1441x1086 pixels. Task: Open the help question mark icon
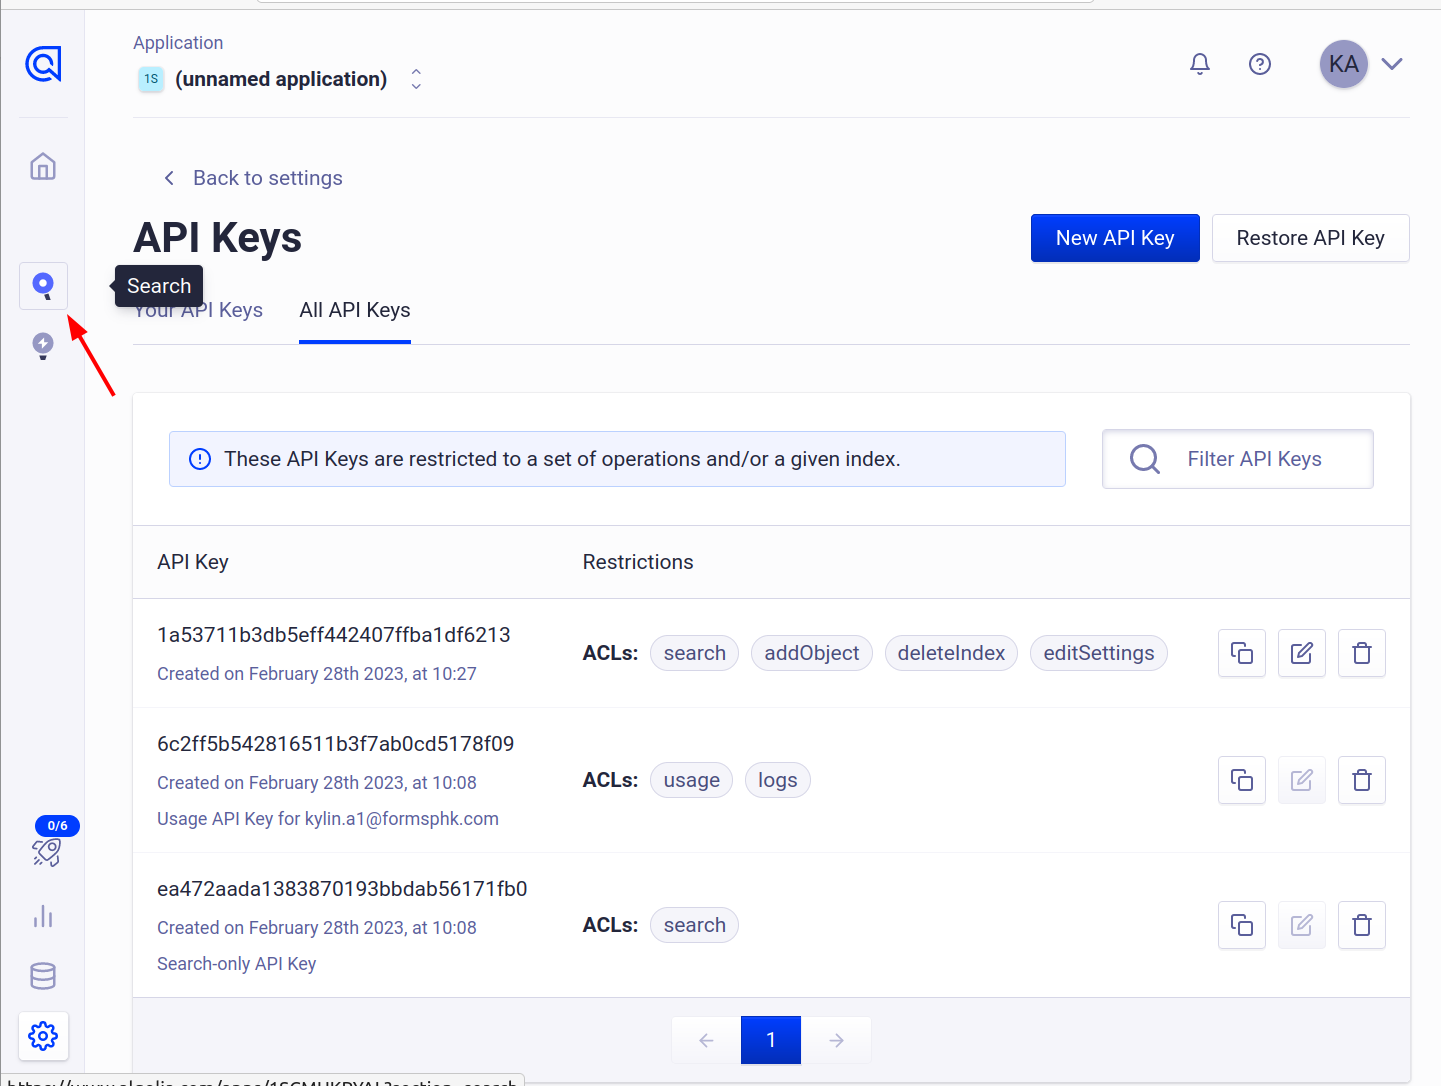[x=1260, y=64]
